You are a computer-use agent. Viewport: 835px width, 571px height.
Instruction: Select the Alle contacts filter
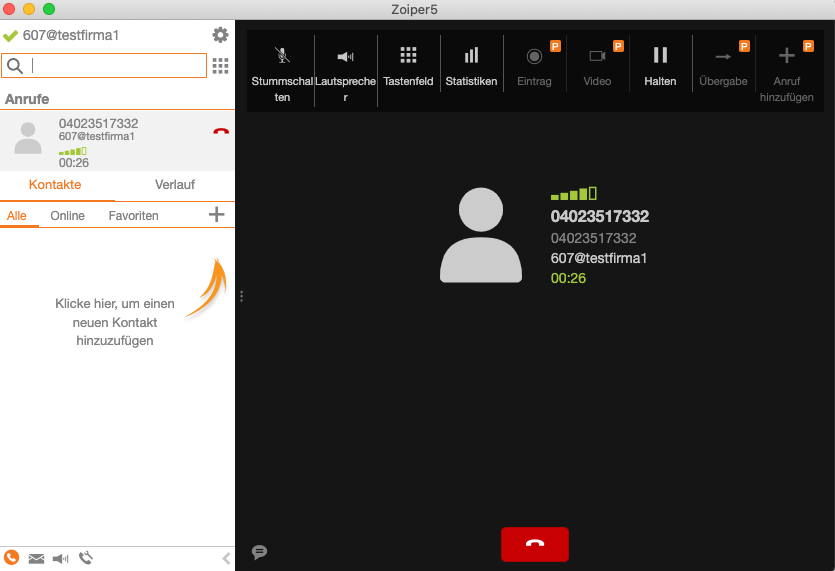point(17,216)
